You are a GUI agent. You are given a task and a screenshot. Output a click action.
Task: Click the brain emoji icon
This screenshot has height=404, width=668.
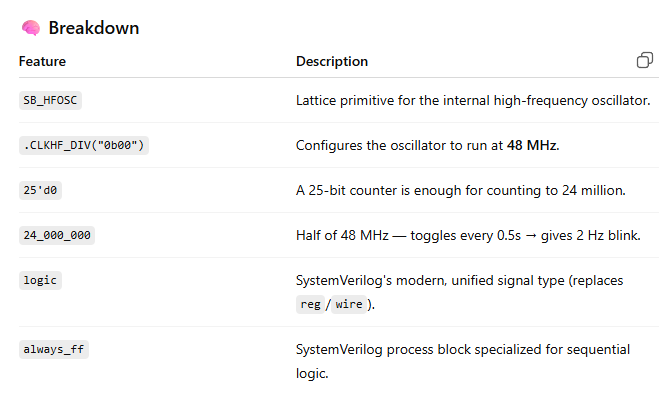30,28
